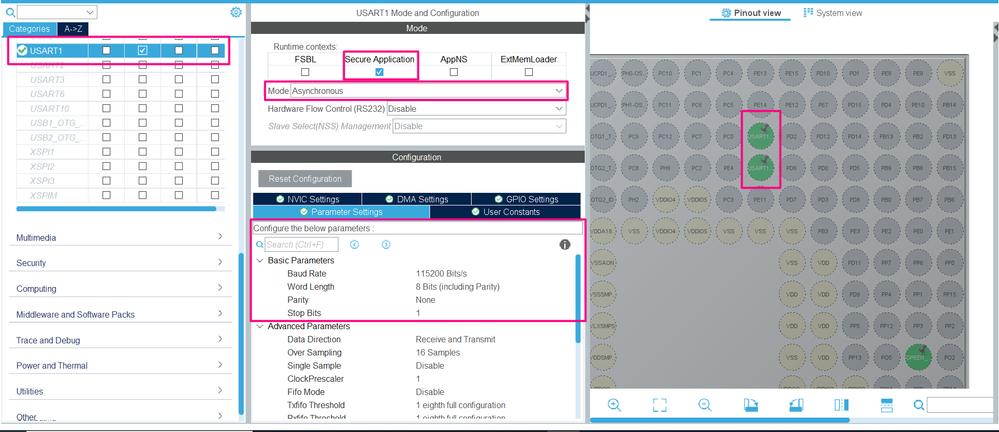Viewport: 999px width, 432px height.
Task: Switch to the A->Z tab
Action: click(x=73, y=29)
